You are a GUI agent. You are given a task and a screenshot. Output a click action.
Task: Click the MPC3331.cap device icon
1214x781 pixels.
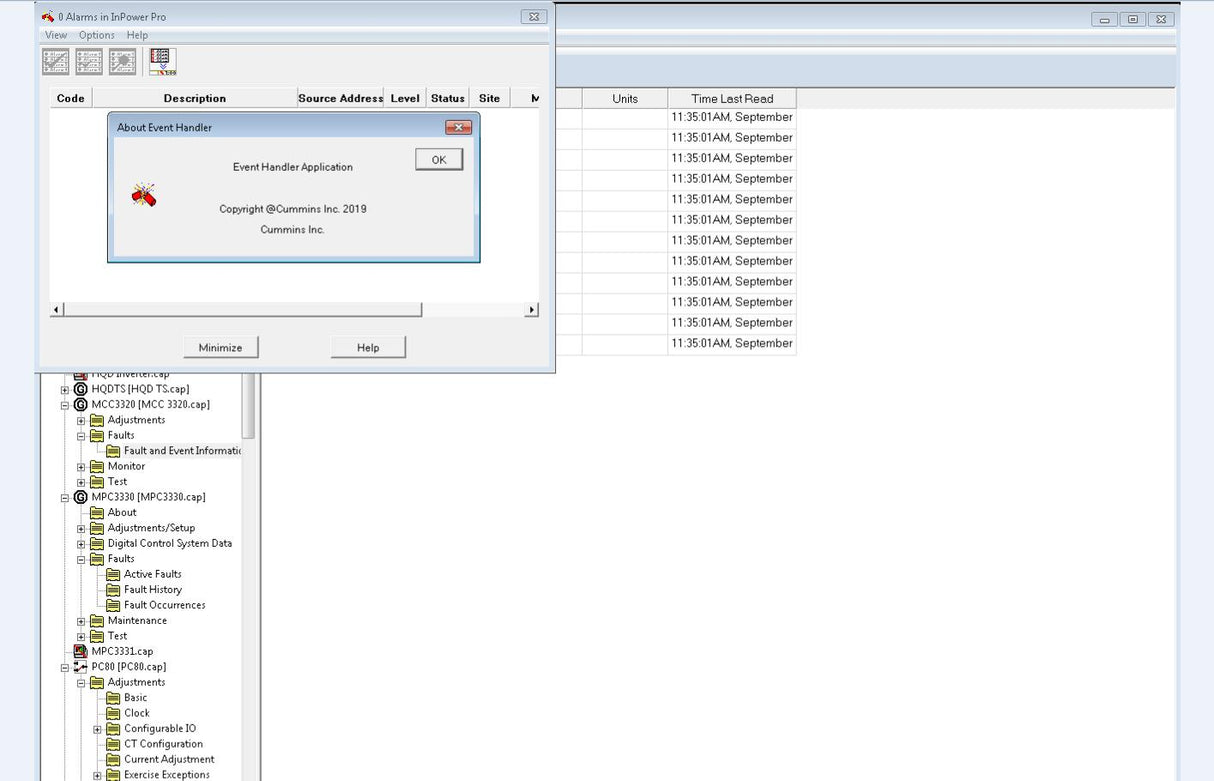(81, 651)
